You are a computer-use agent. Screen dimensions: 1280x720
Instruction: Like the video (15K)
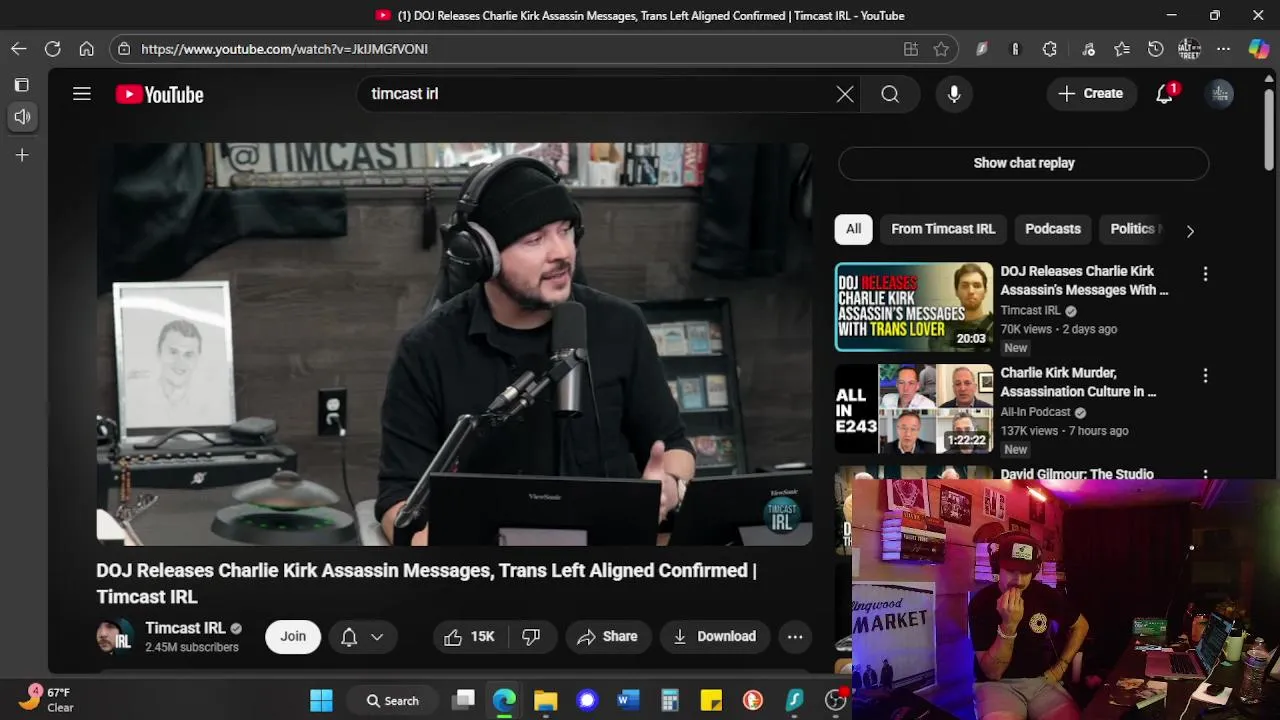pos(471,637)
